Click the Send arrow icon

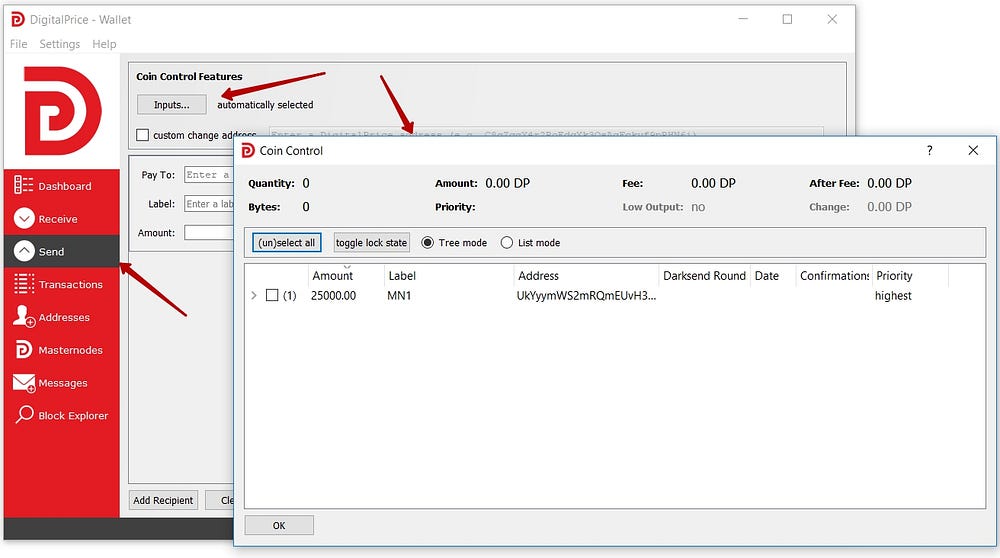[x=24, y=251]
